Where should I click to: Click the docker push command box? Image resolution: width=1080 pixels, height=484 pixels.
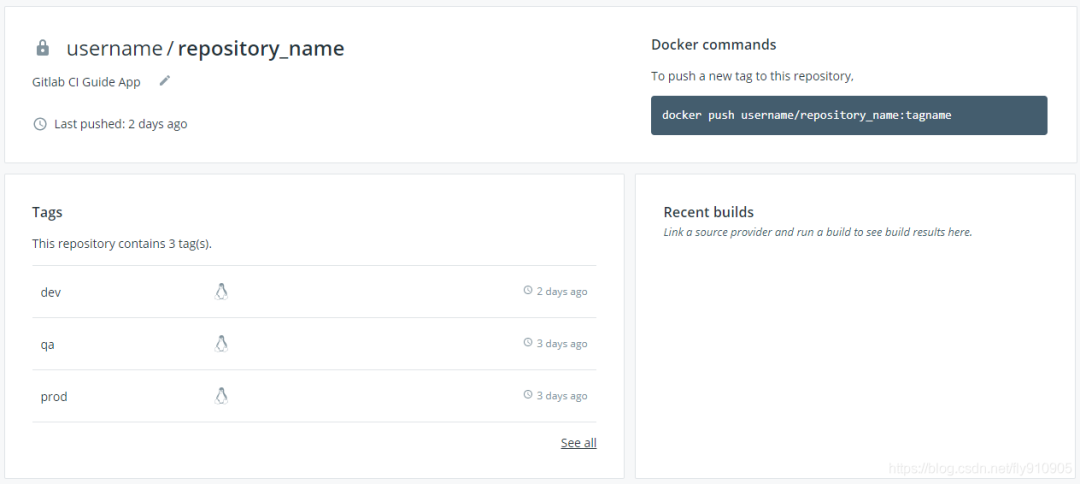(848, 115)
